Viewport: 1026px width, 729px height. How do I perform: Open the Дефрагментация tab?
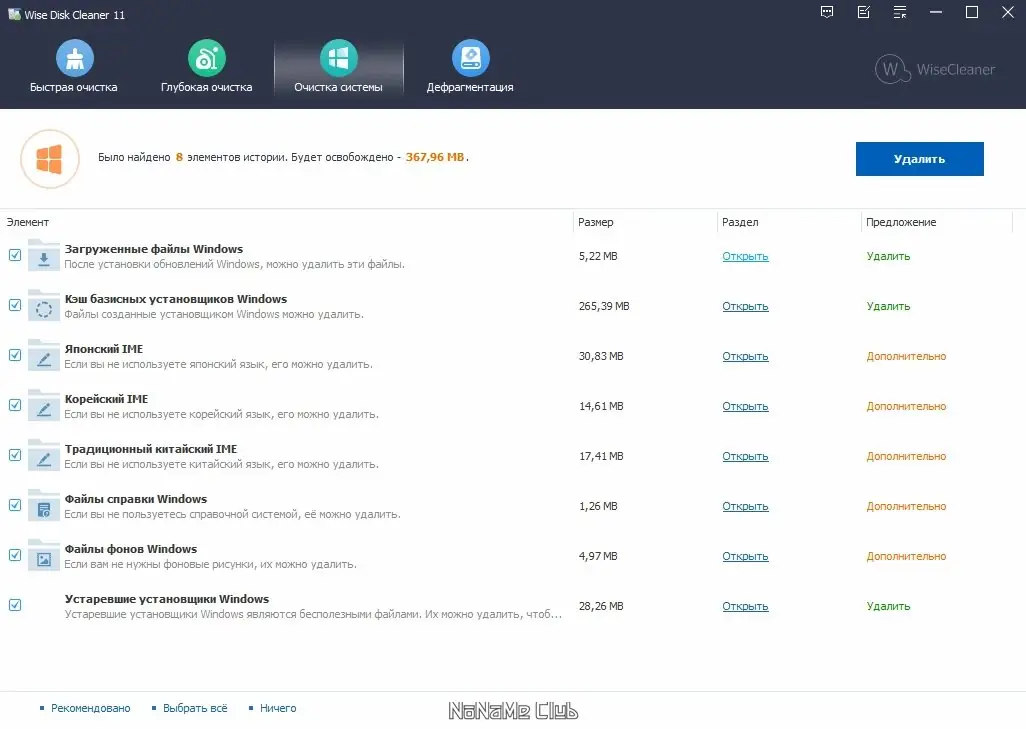[470, 67]
